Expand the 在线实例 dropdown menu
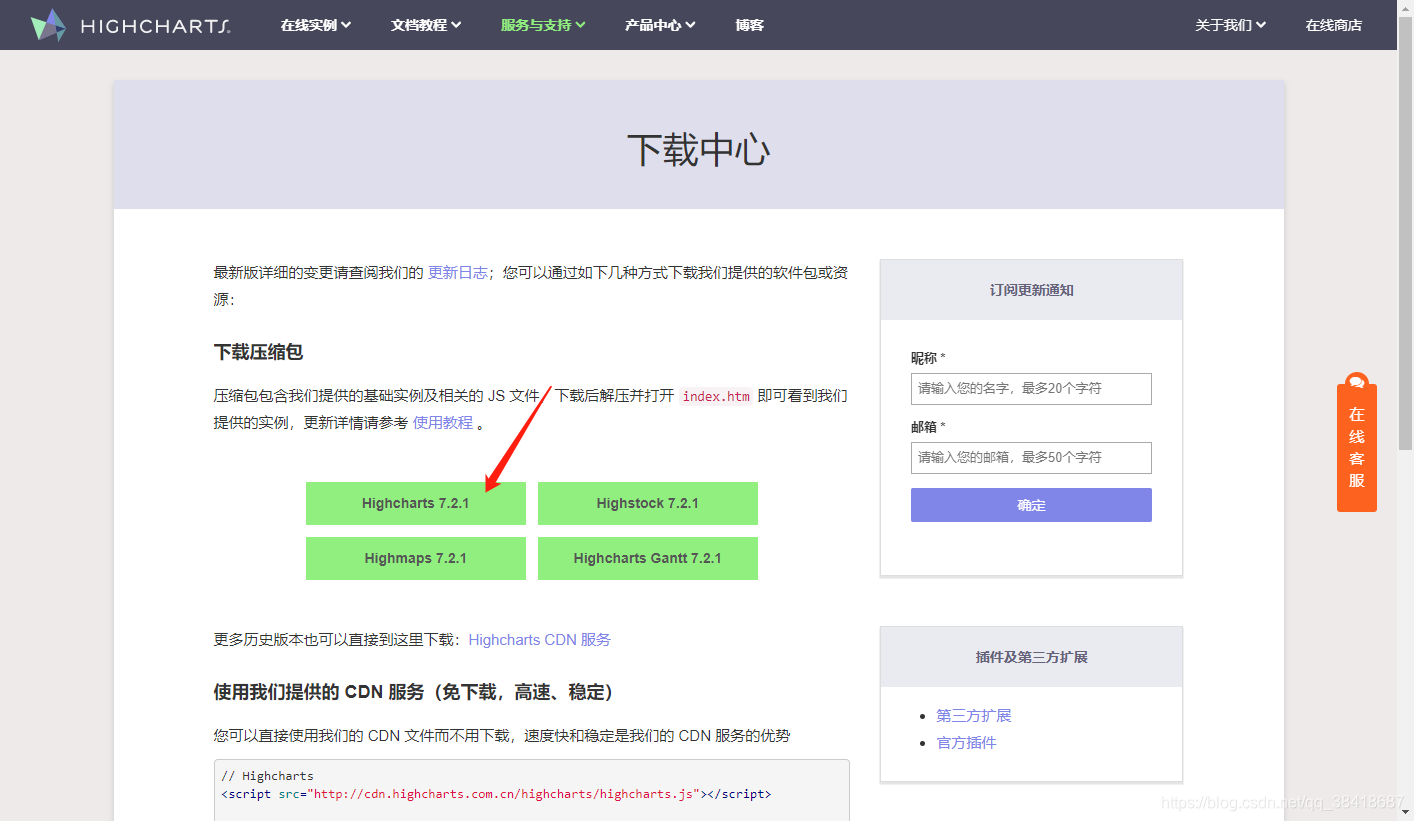1414x821 pixels. 316,25
